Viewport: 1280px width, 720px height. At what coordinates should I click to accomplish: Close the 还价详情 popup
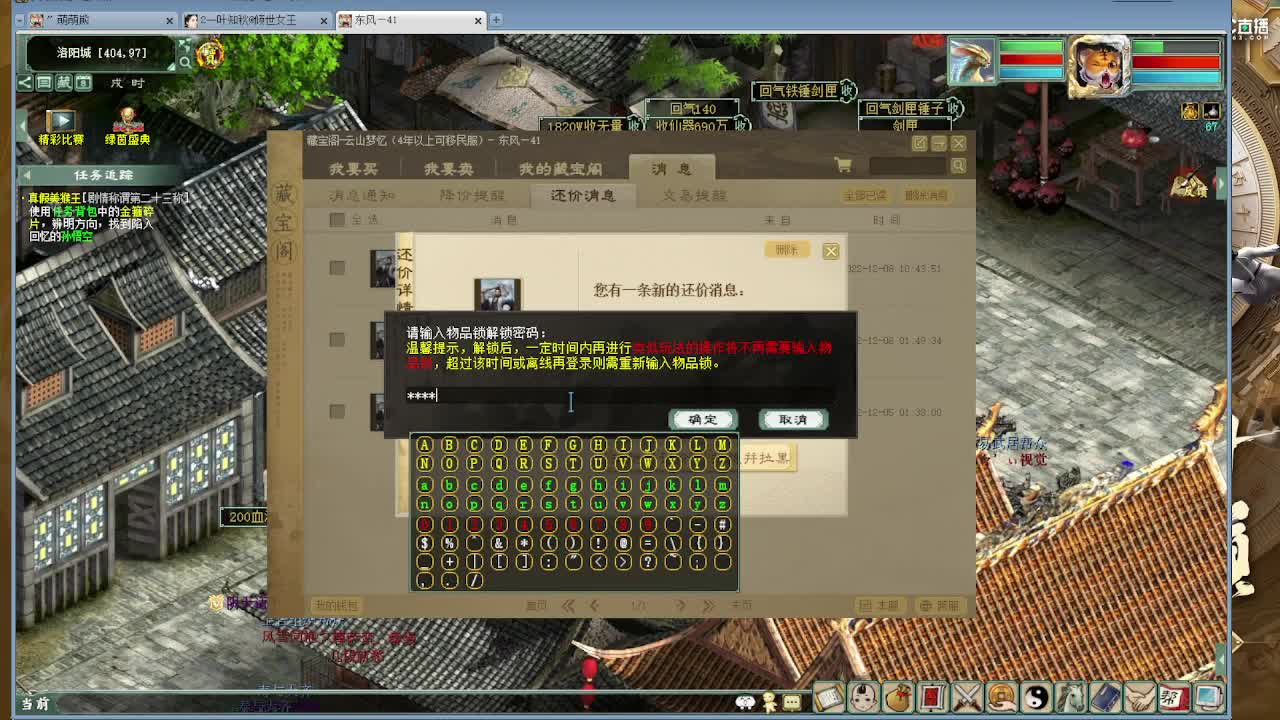coord(831,252)
